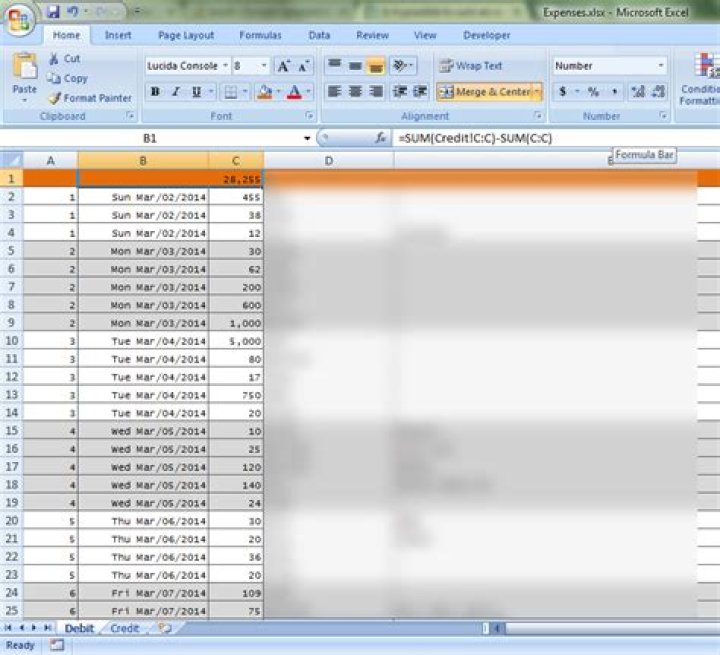Open the Office Button menu
This screenshot has width=720, height=655.
click(19, 19)
